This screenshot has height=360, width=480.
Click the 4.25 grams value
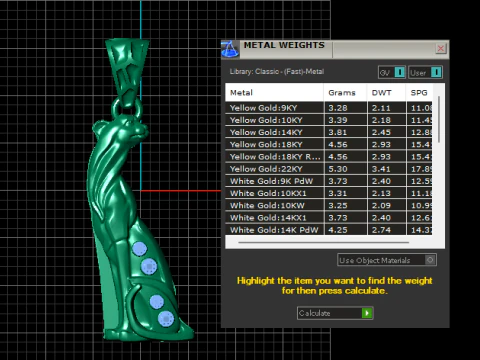[x=338, y=230]
